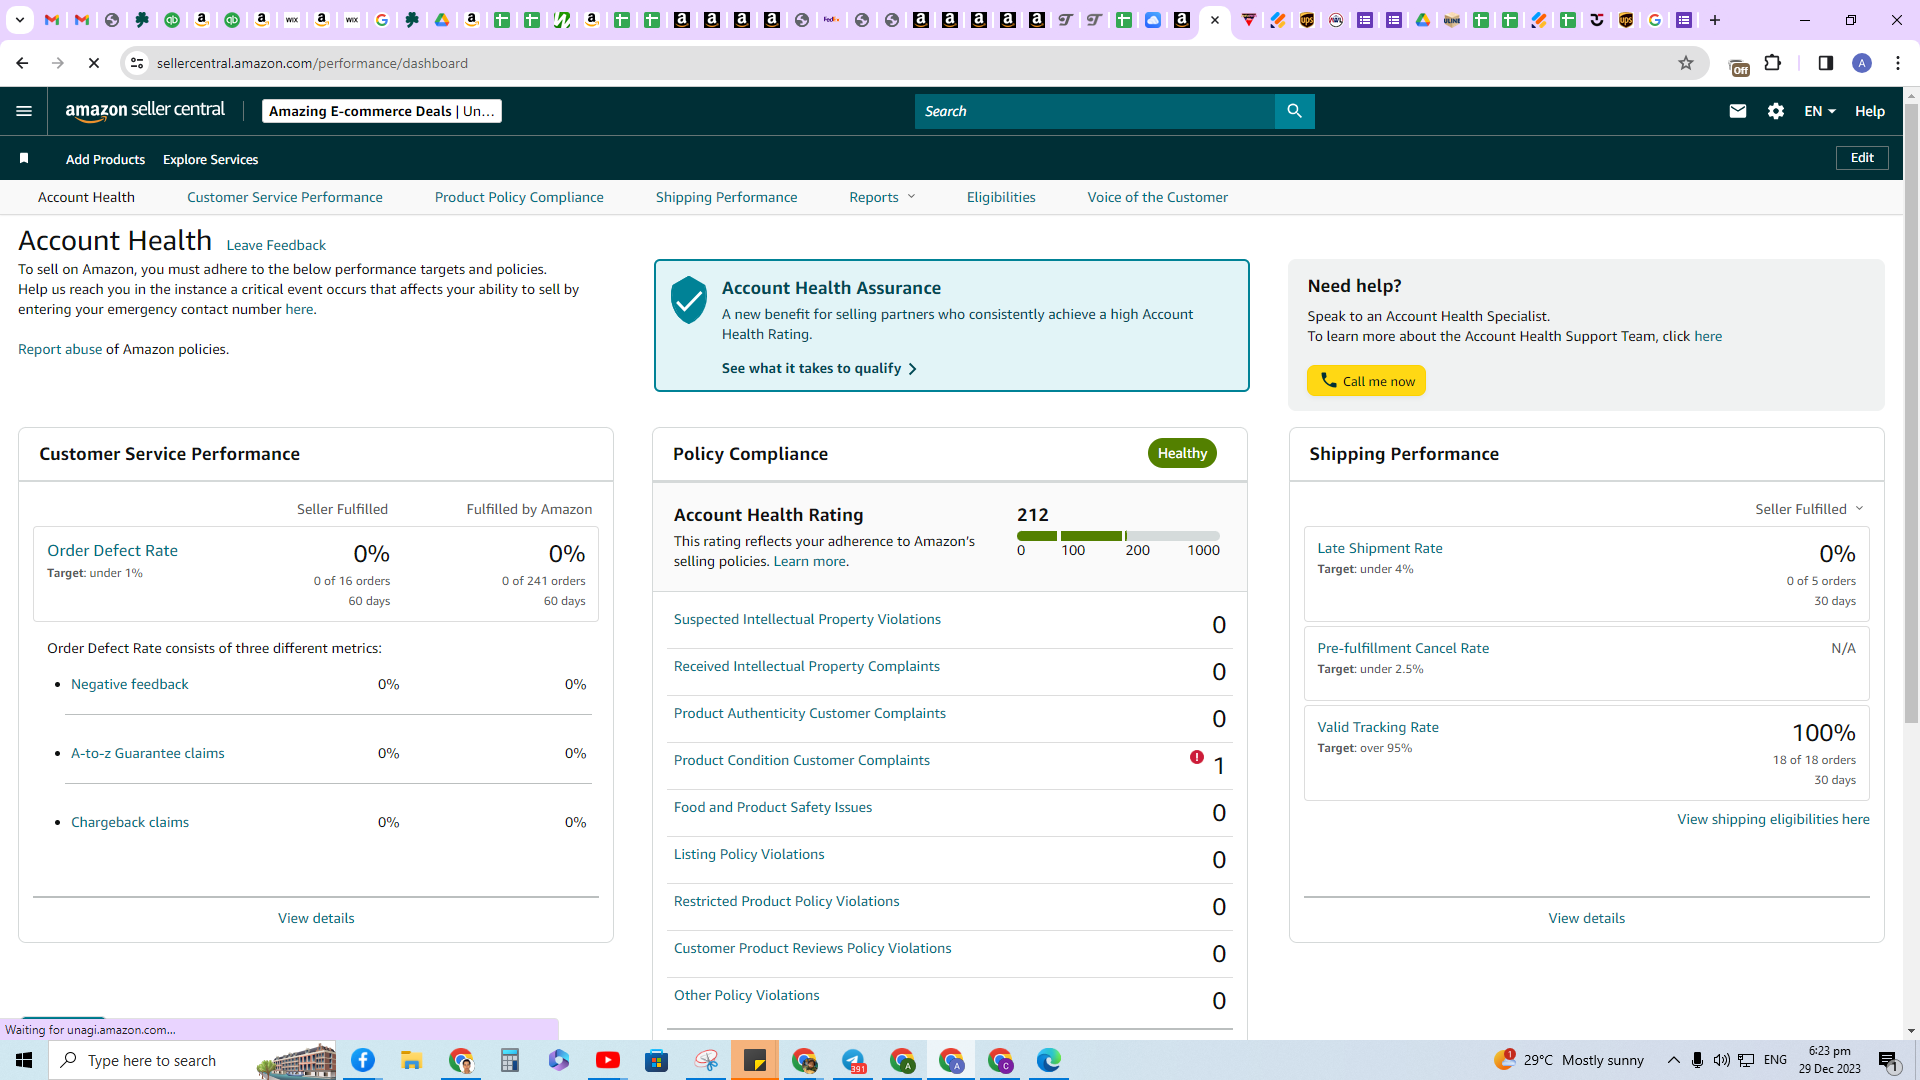Focus the Seller Central search field
This screenshot has width=1920, height=1080.
pyautogui.click(x=1095, y=111)
